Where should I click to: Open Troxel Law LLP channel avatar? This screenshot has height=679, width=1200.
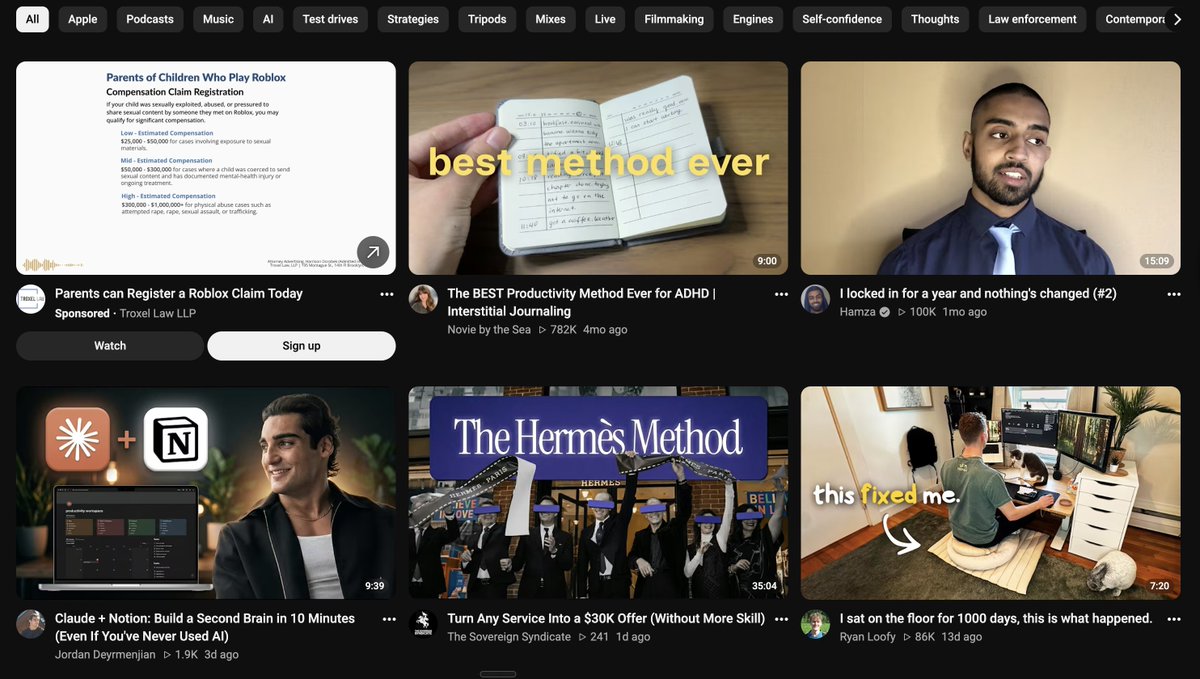click(31, 299)
